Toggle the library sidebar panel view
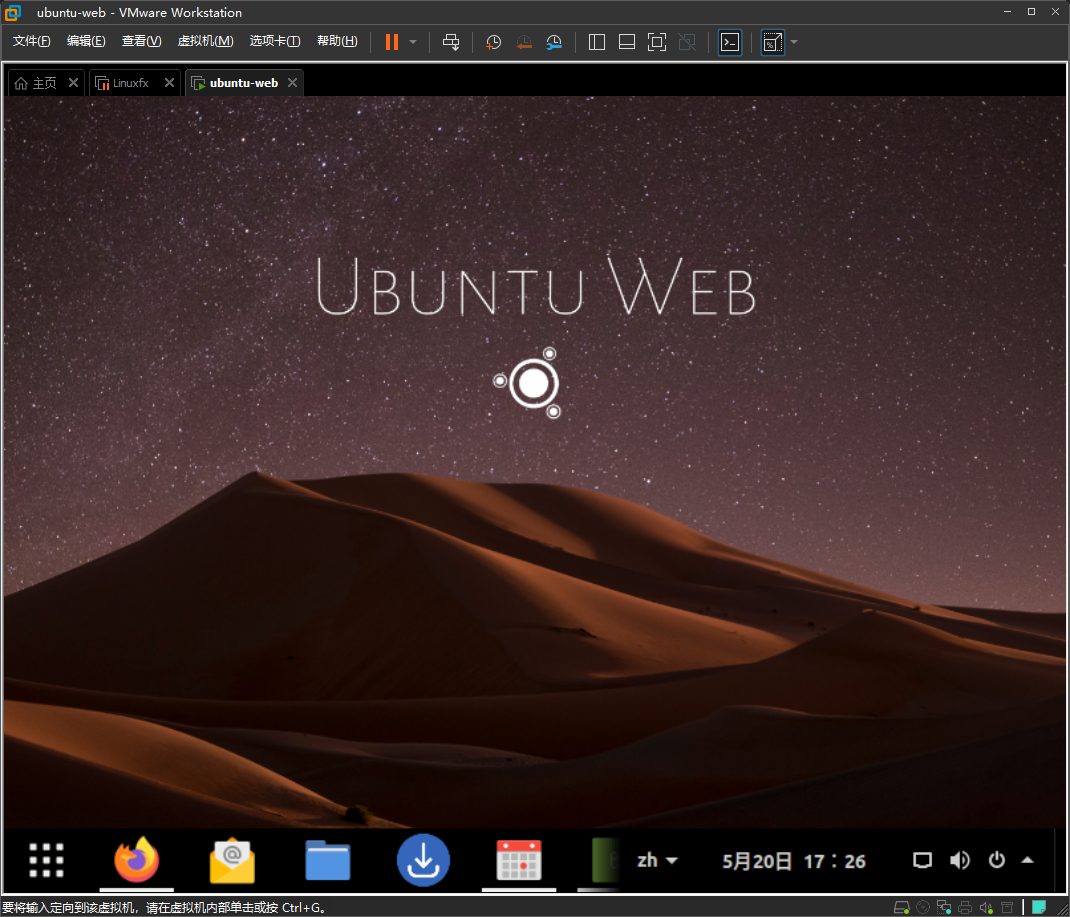This screenshot has height=917, width=1070. click(597, 42)
